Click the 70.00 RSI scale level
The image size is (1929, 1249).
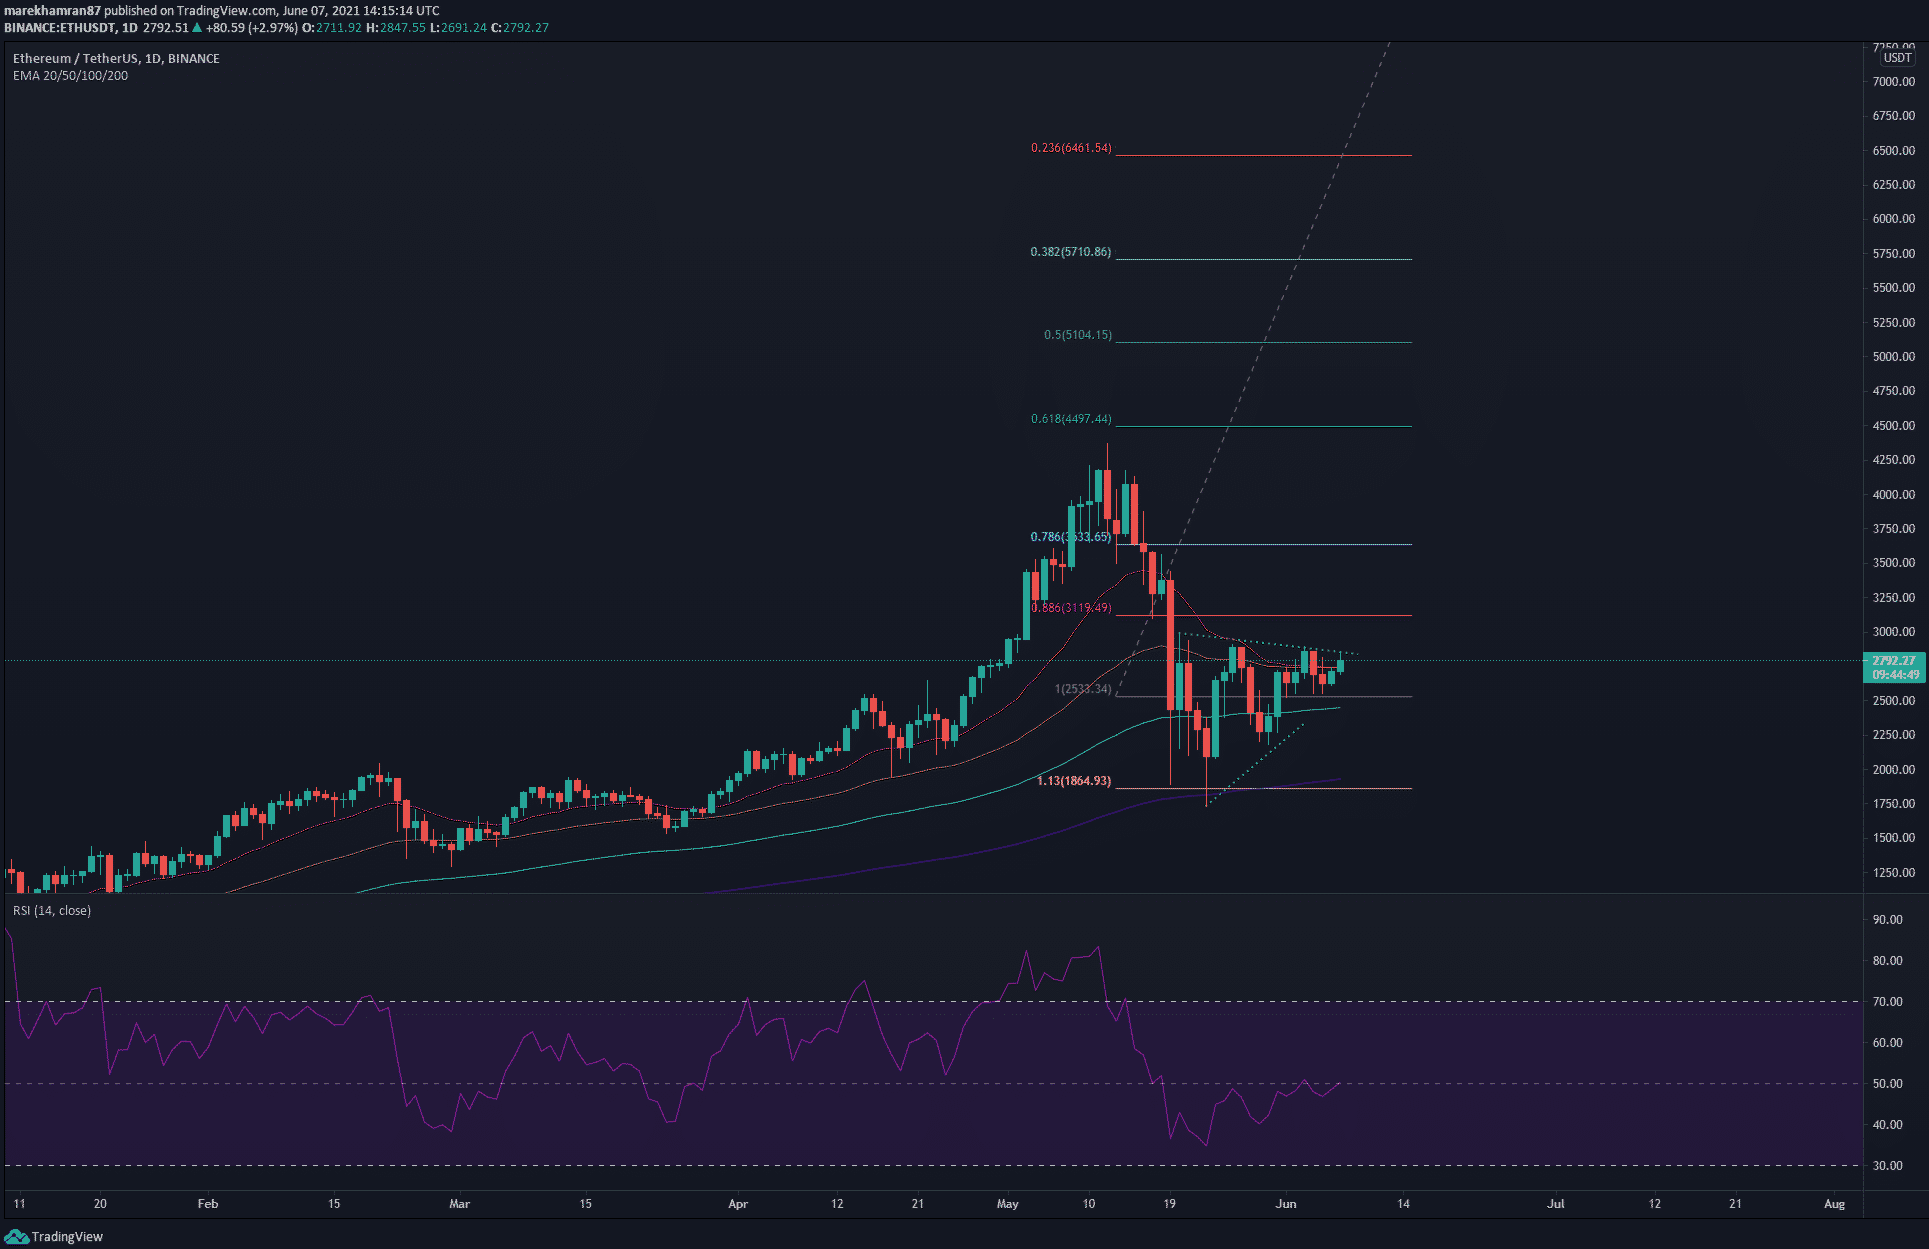pos(1887,1002)
